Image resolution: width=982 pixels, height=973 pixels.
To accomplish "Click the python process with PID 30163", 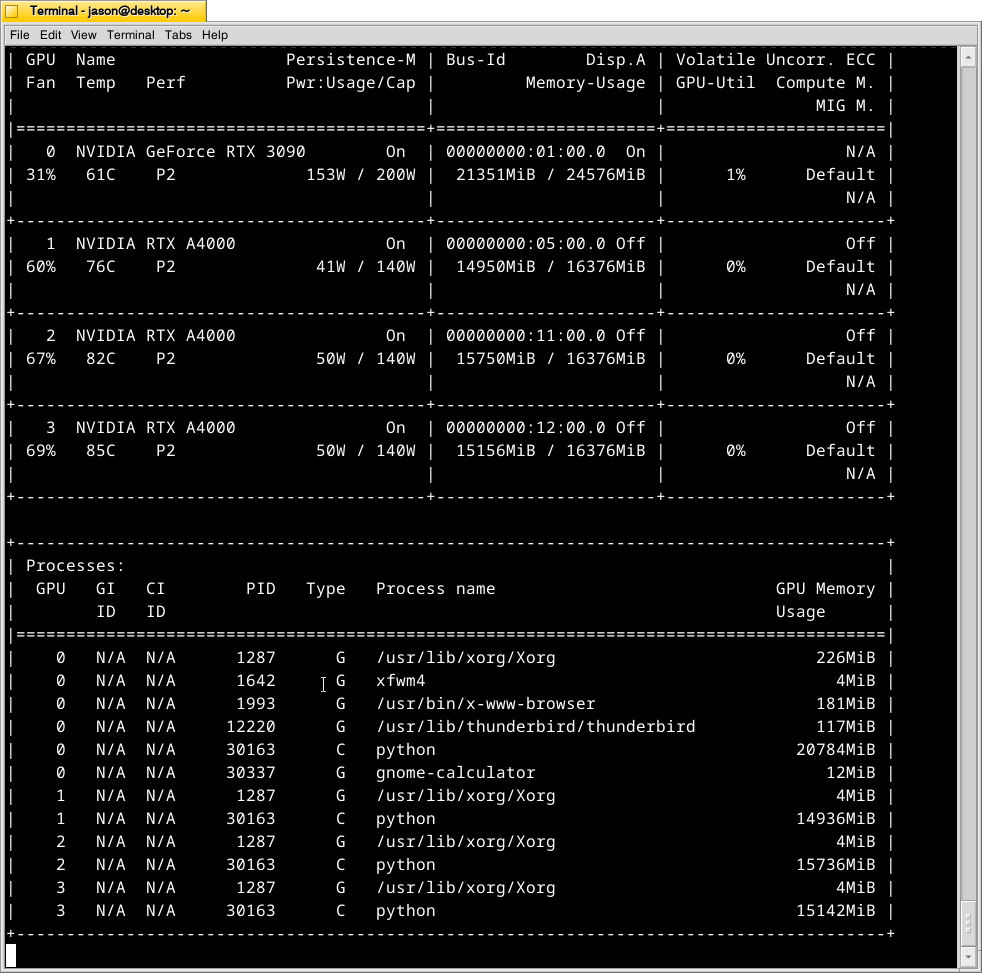I will tap(406, 749).
